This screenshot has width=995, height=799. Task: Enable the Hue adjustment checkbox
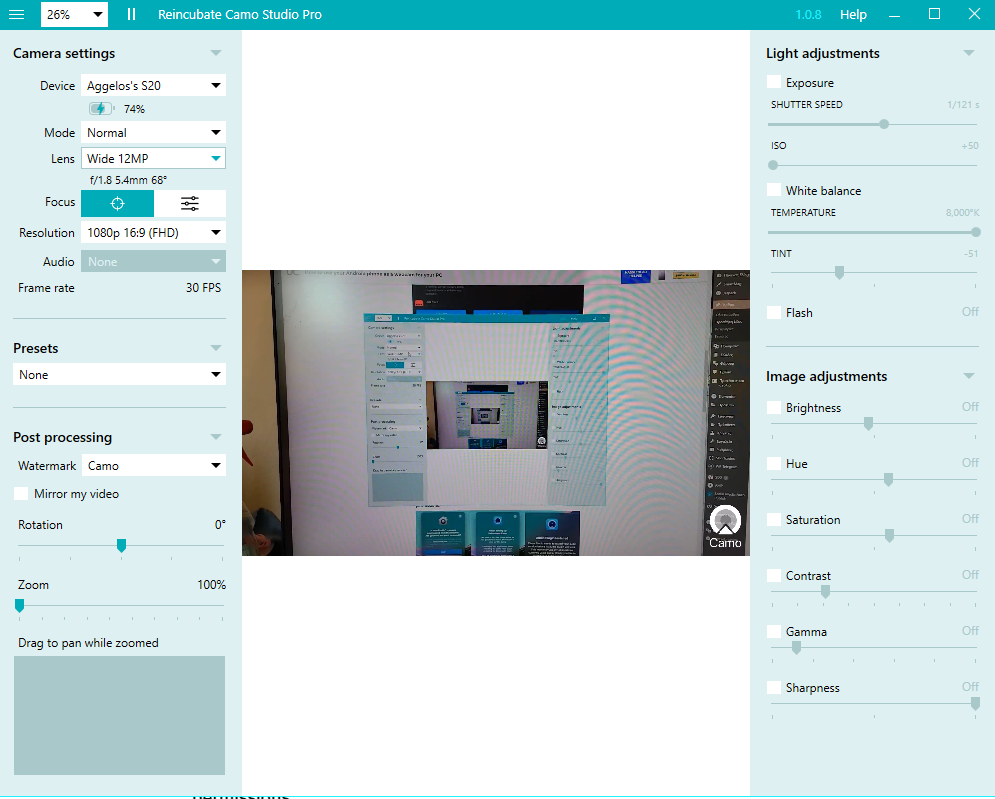pos(774,463)
